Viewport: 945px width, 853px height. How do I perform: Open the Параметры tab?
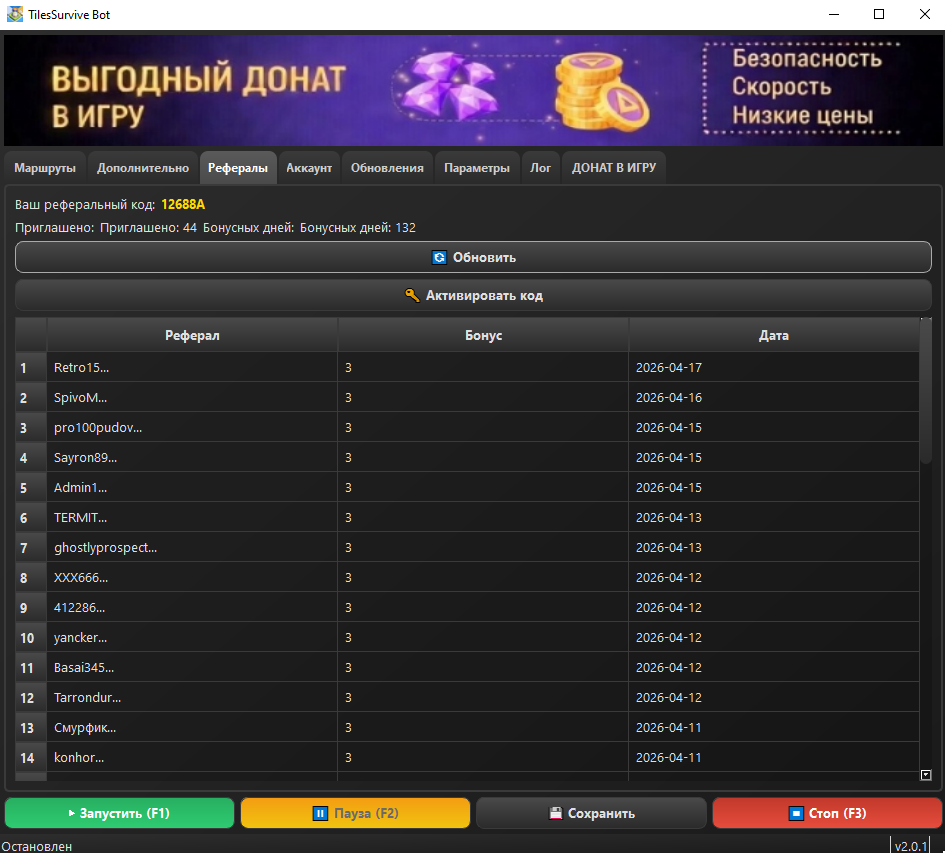[477, 168]
